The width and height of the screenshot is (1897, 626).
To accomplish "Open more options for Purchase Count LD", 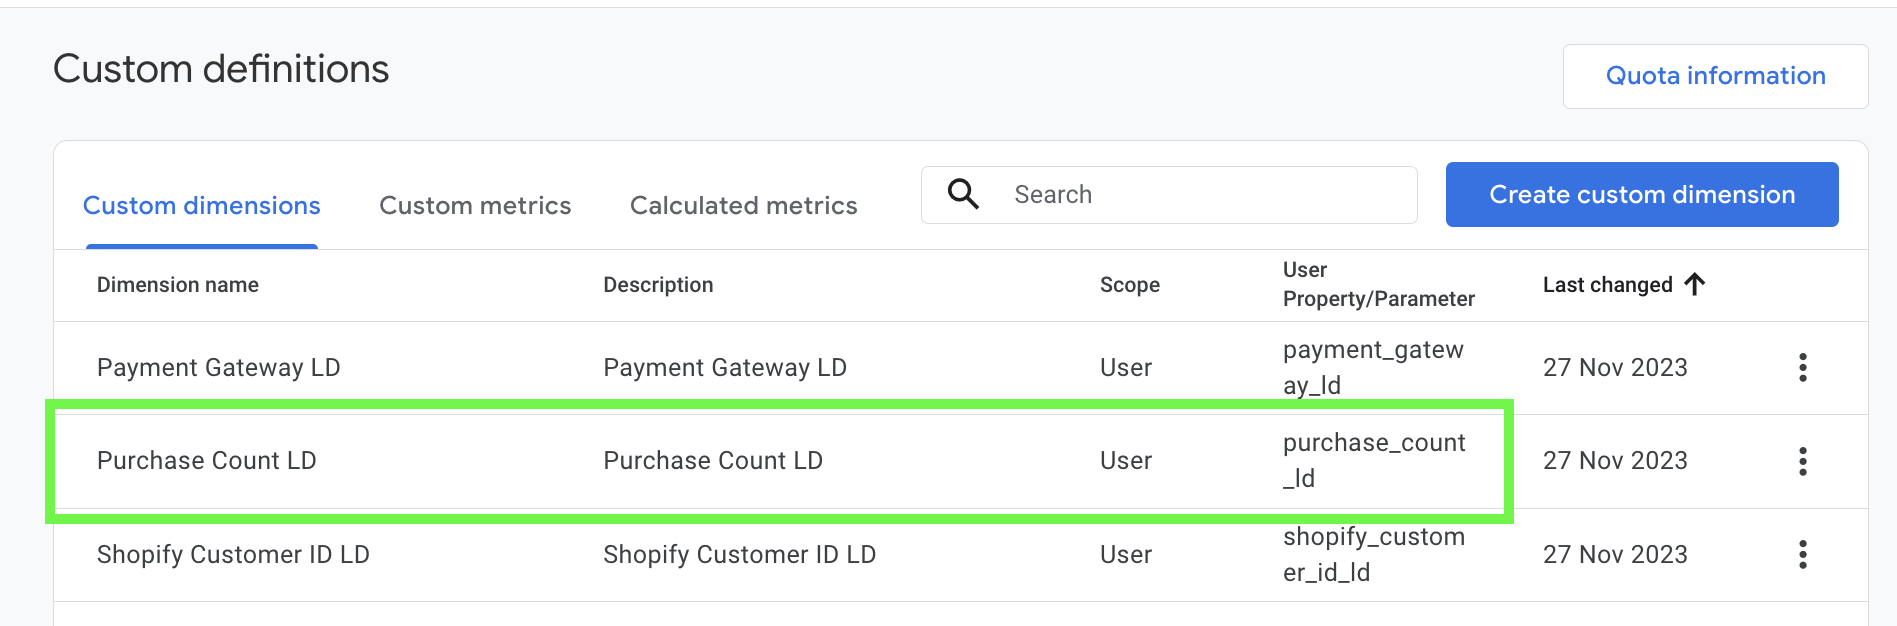I will 1802,461.
